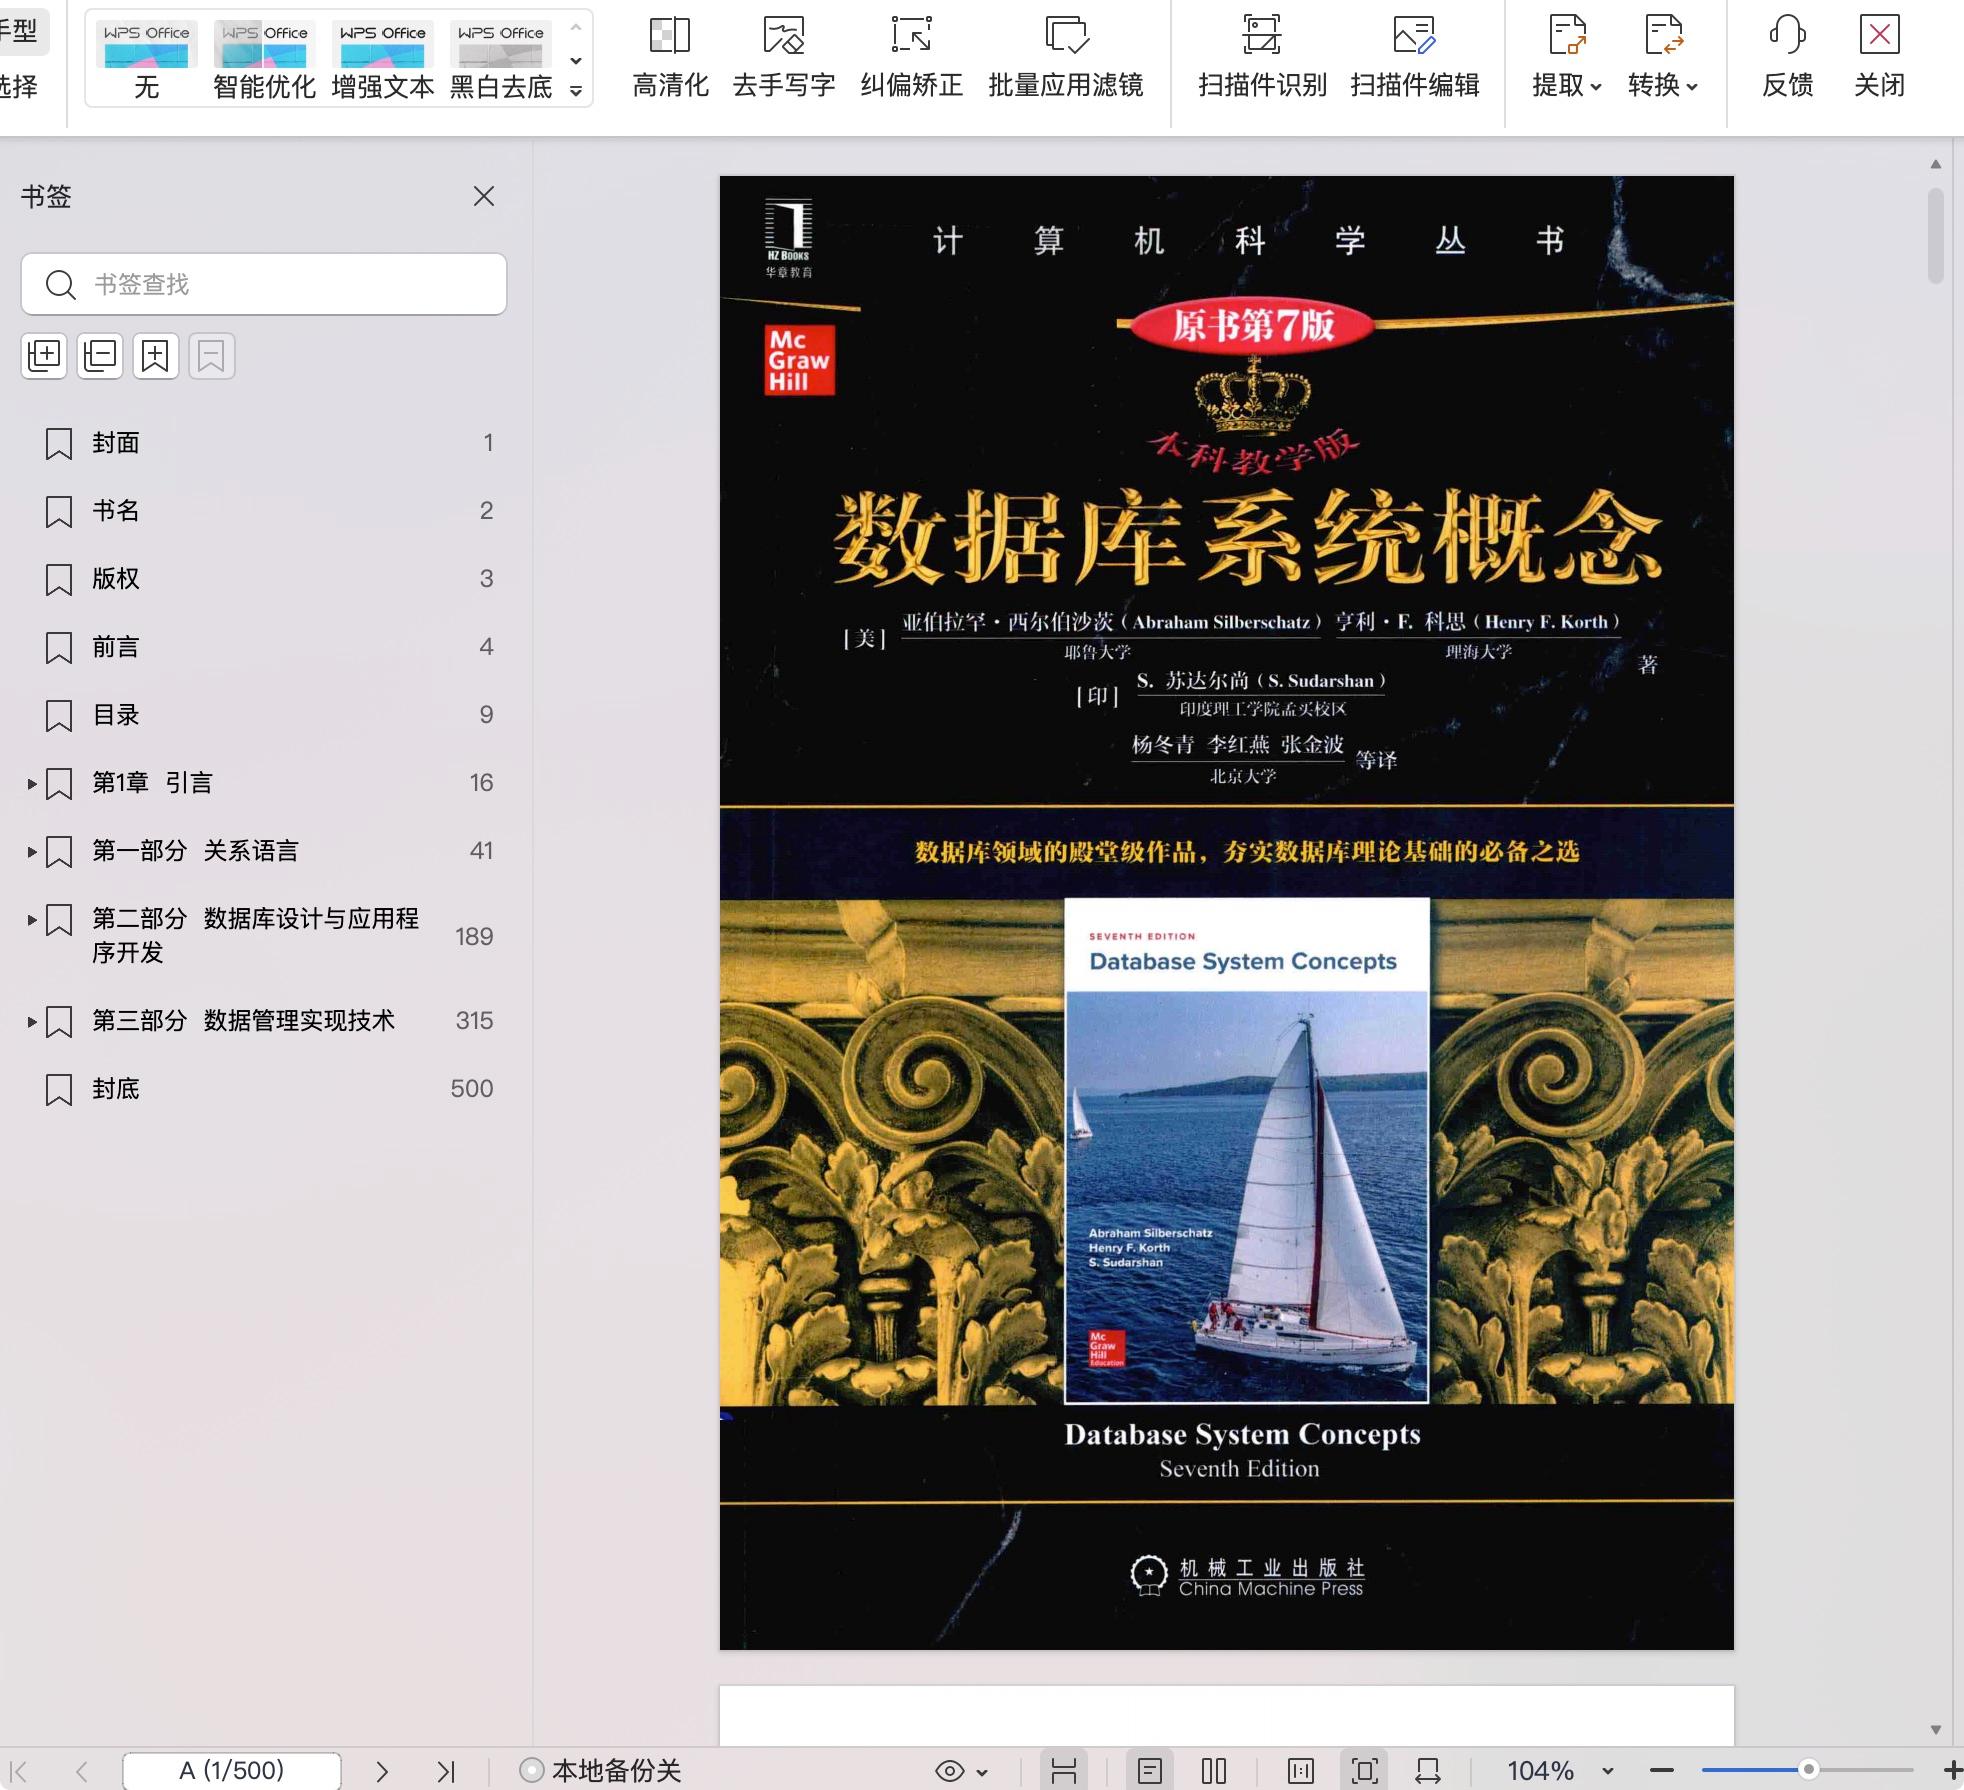Click the 反馈 feedback icon
This screenshot has width=1964, height=1790.
coord(1787,58)
